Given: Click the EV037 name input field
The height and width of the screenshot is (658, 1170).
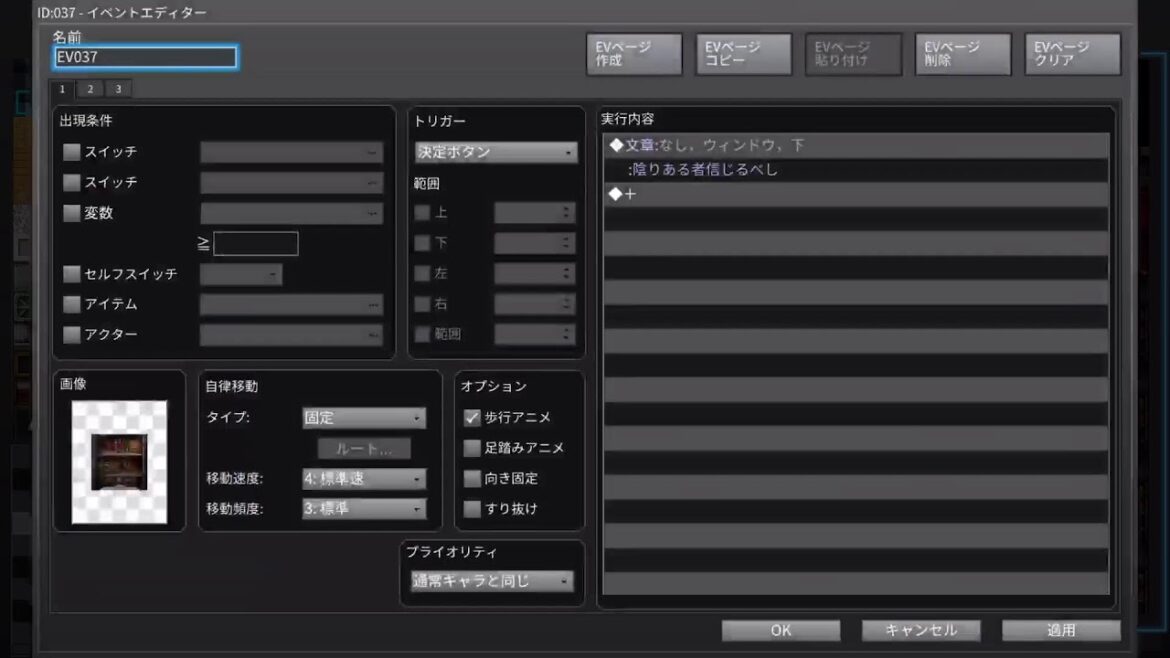Looking at the screenshot, I should [146, 58].
